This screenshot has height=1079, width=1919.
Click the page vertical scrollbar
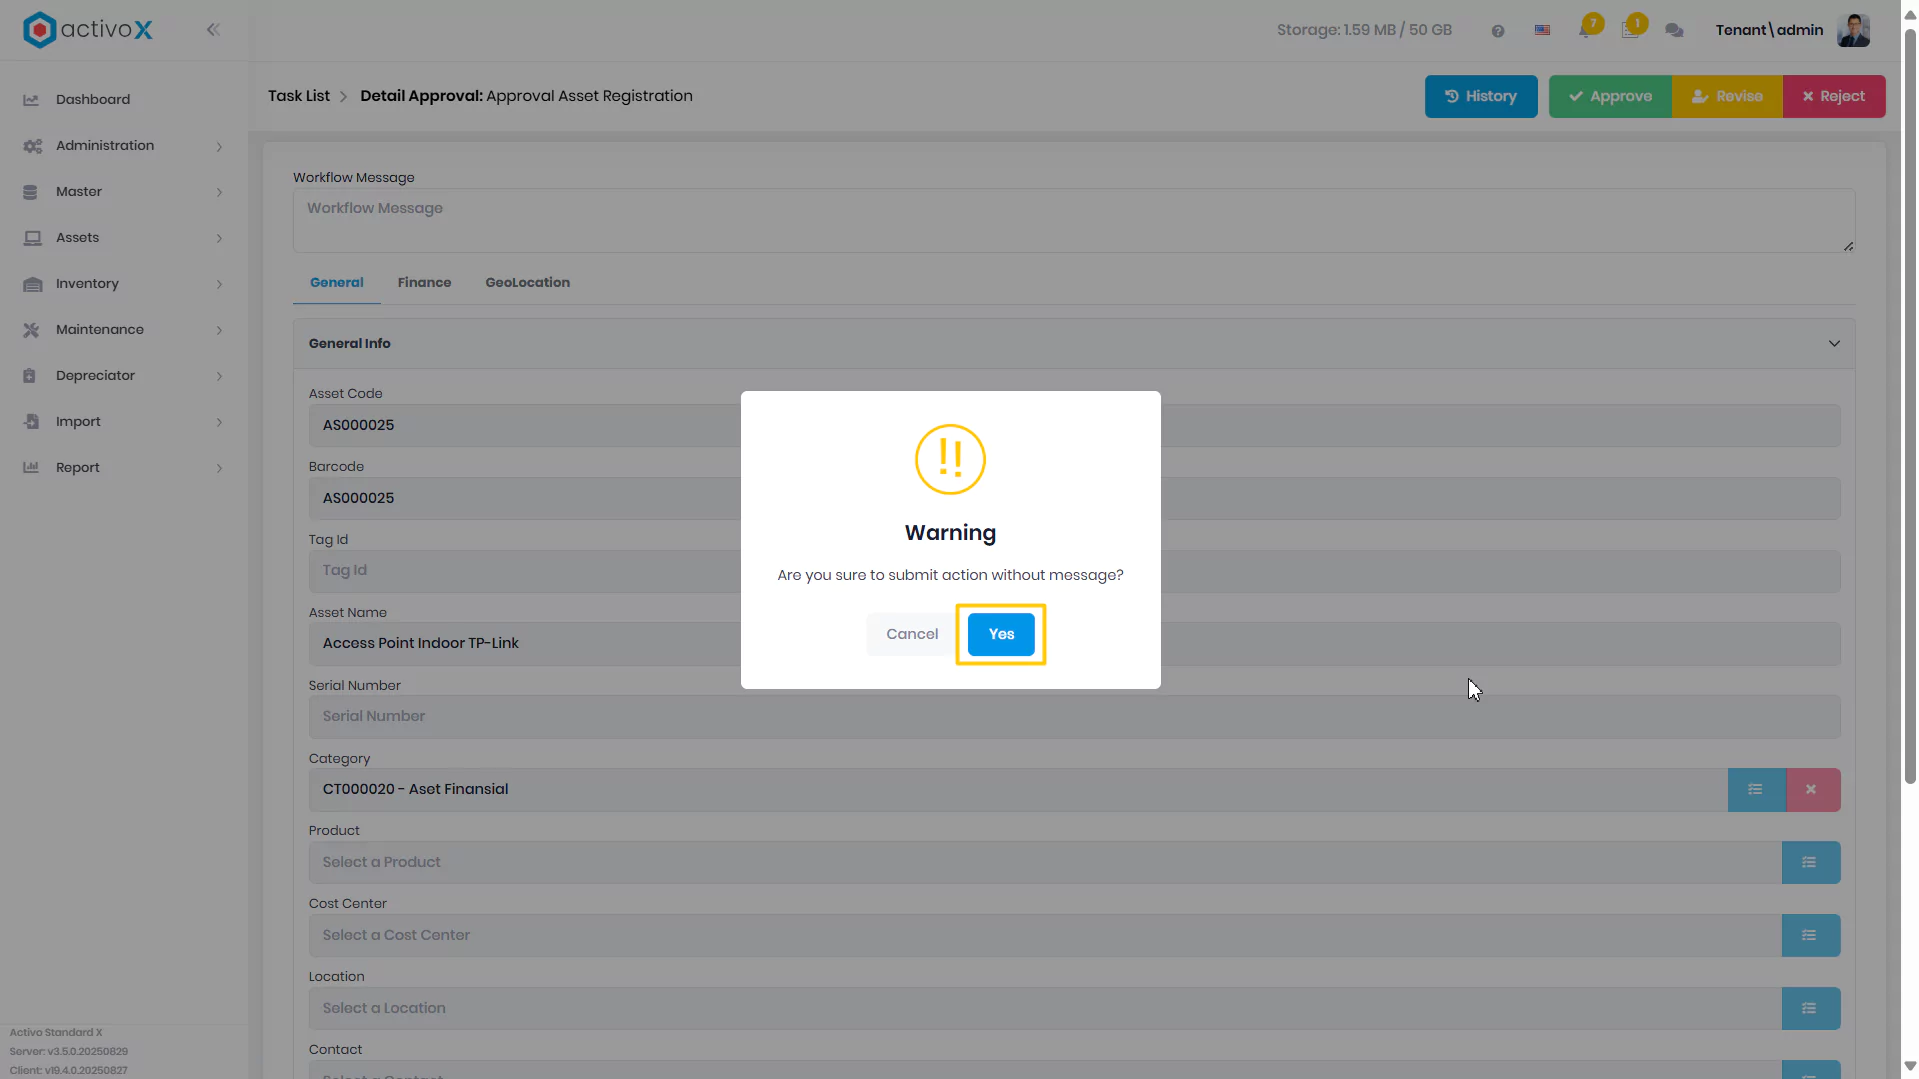point(1910,405)
